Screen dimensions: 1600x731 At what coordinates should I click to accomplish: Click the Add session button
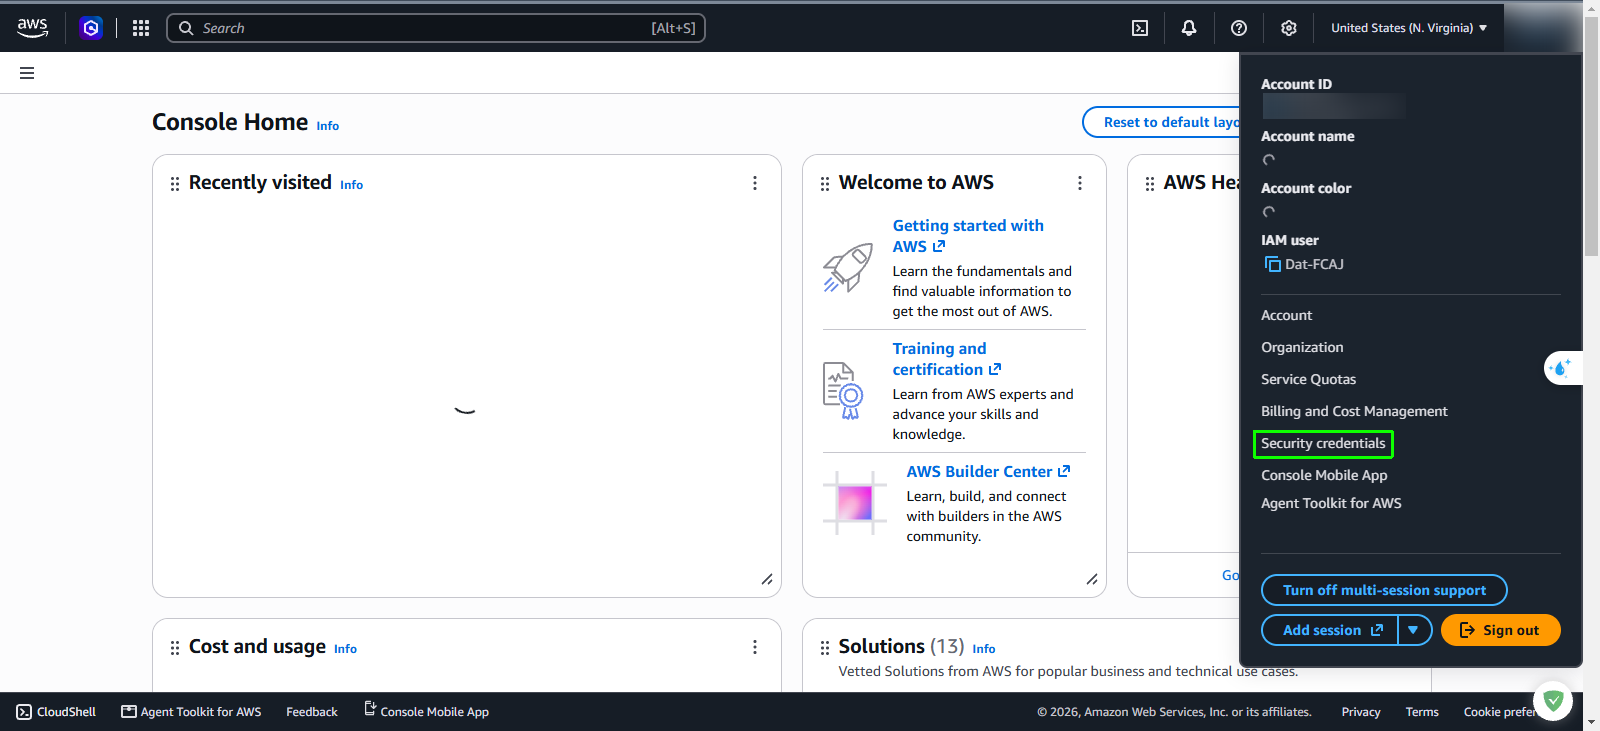click(x=1330, y=630)
